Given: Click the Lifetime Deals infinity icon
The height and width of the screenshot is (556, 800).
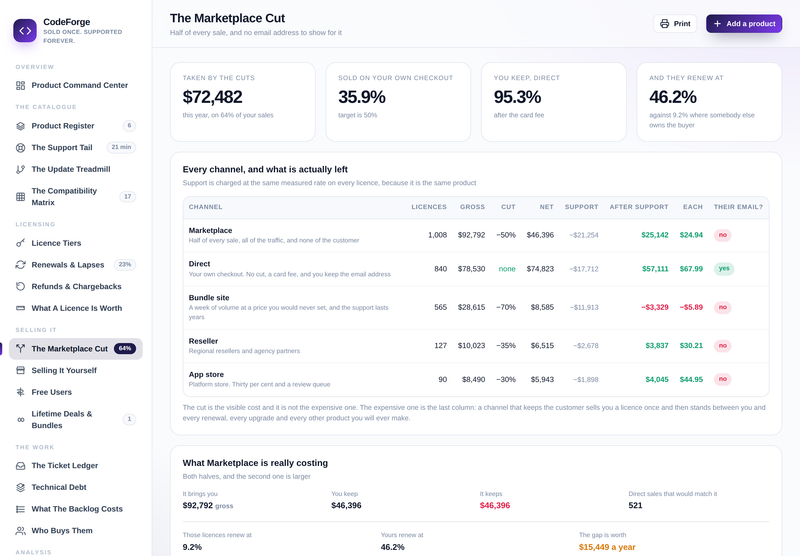Looking at the screenshot, I should coord(20,420).
